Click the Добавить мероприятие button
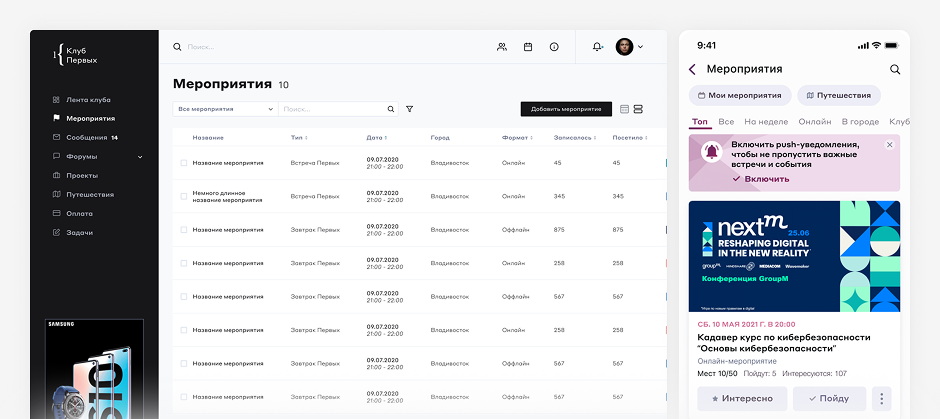The image size is (940, 419). (566, 109)
